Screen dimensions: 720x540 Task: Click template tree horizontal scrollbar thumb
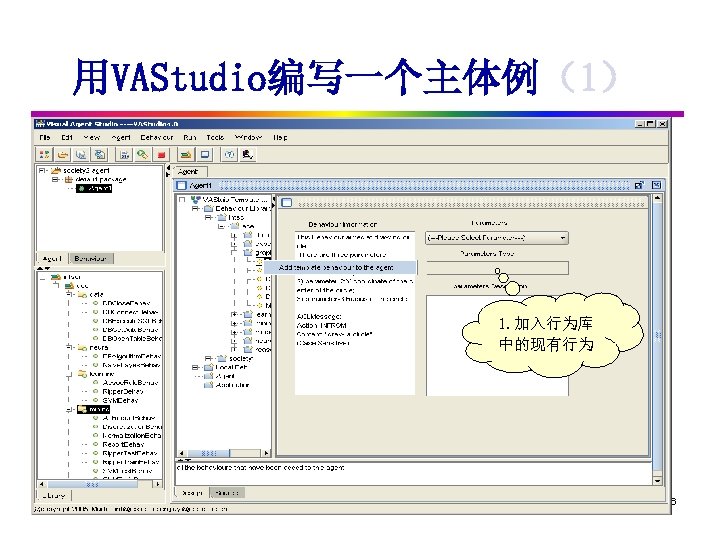(x=208, y=453)
